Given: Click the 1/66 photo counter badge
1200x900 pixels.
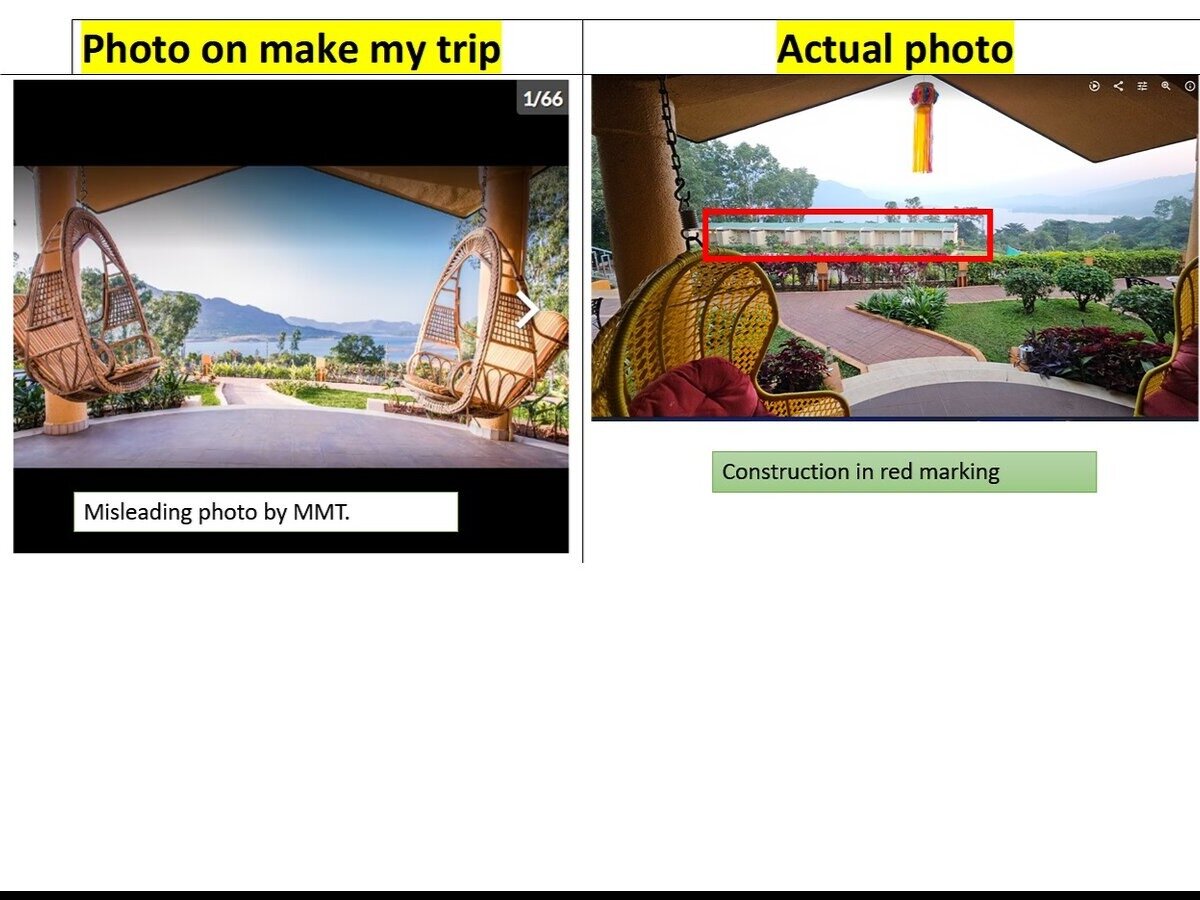Looking at the screenshot, I should click(543, 98).
